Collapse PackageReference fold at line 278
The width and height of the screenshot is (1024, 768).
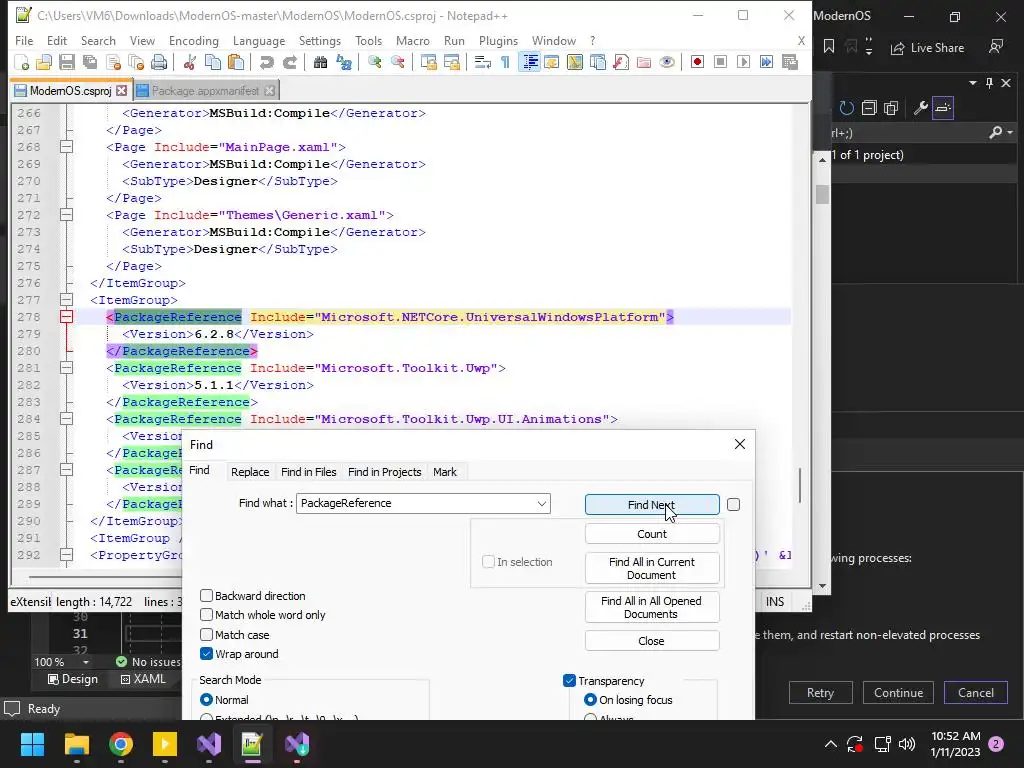67,317
